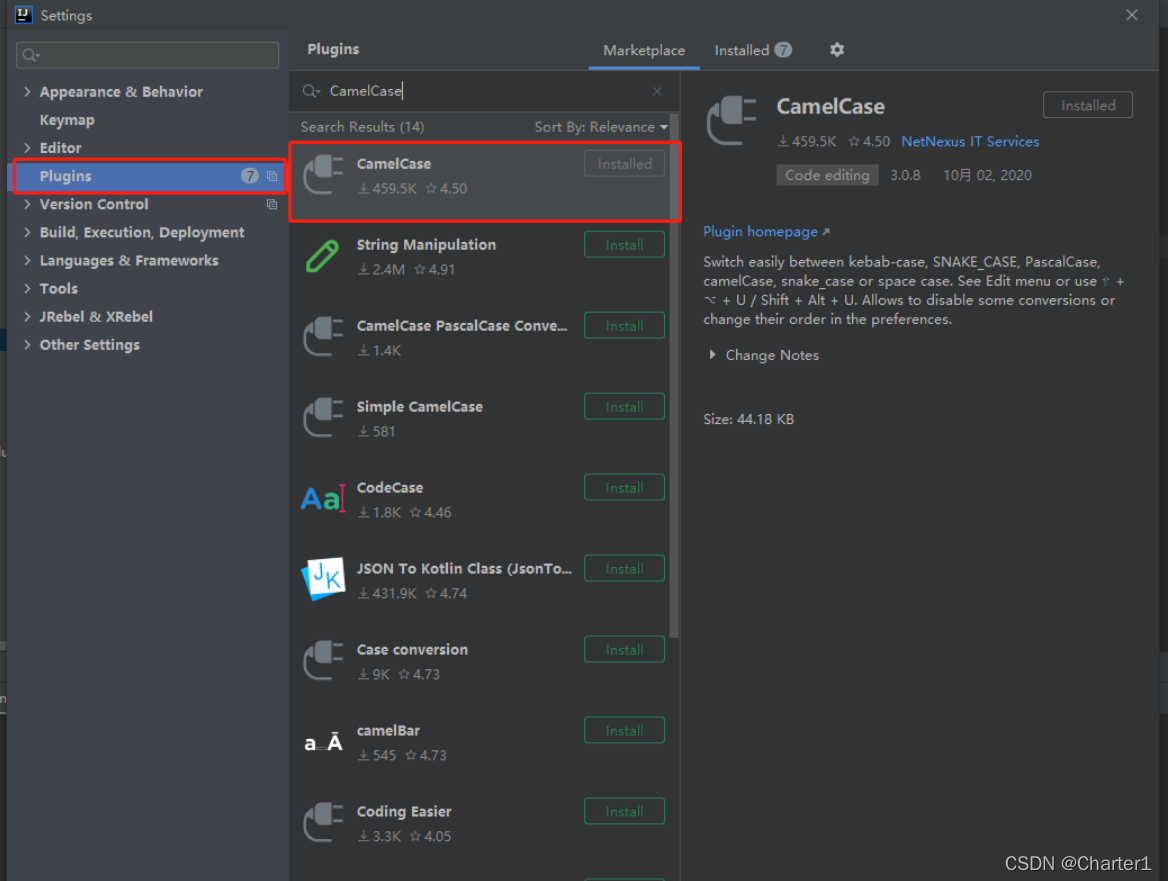This screenshot has width=1168, height=881.
Task: Expand Appearance & Behavior section
Action: pyautogui.click(x=28, y=92)
